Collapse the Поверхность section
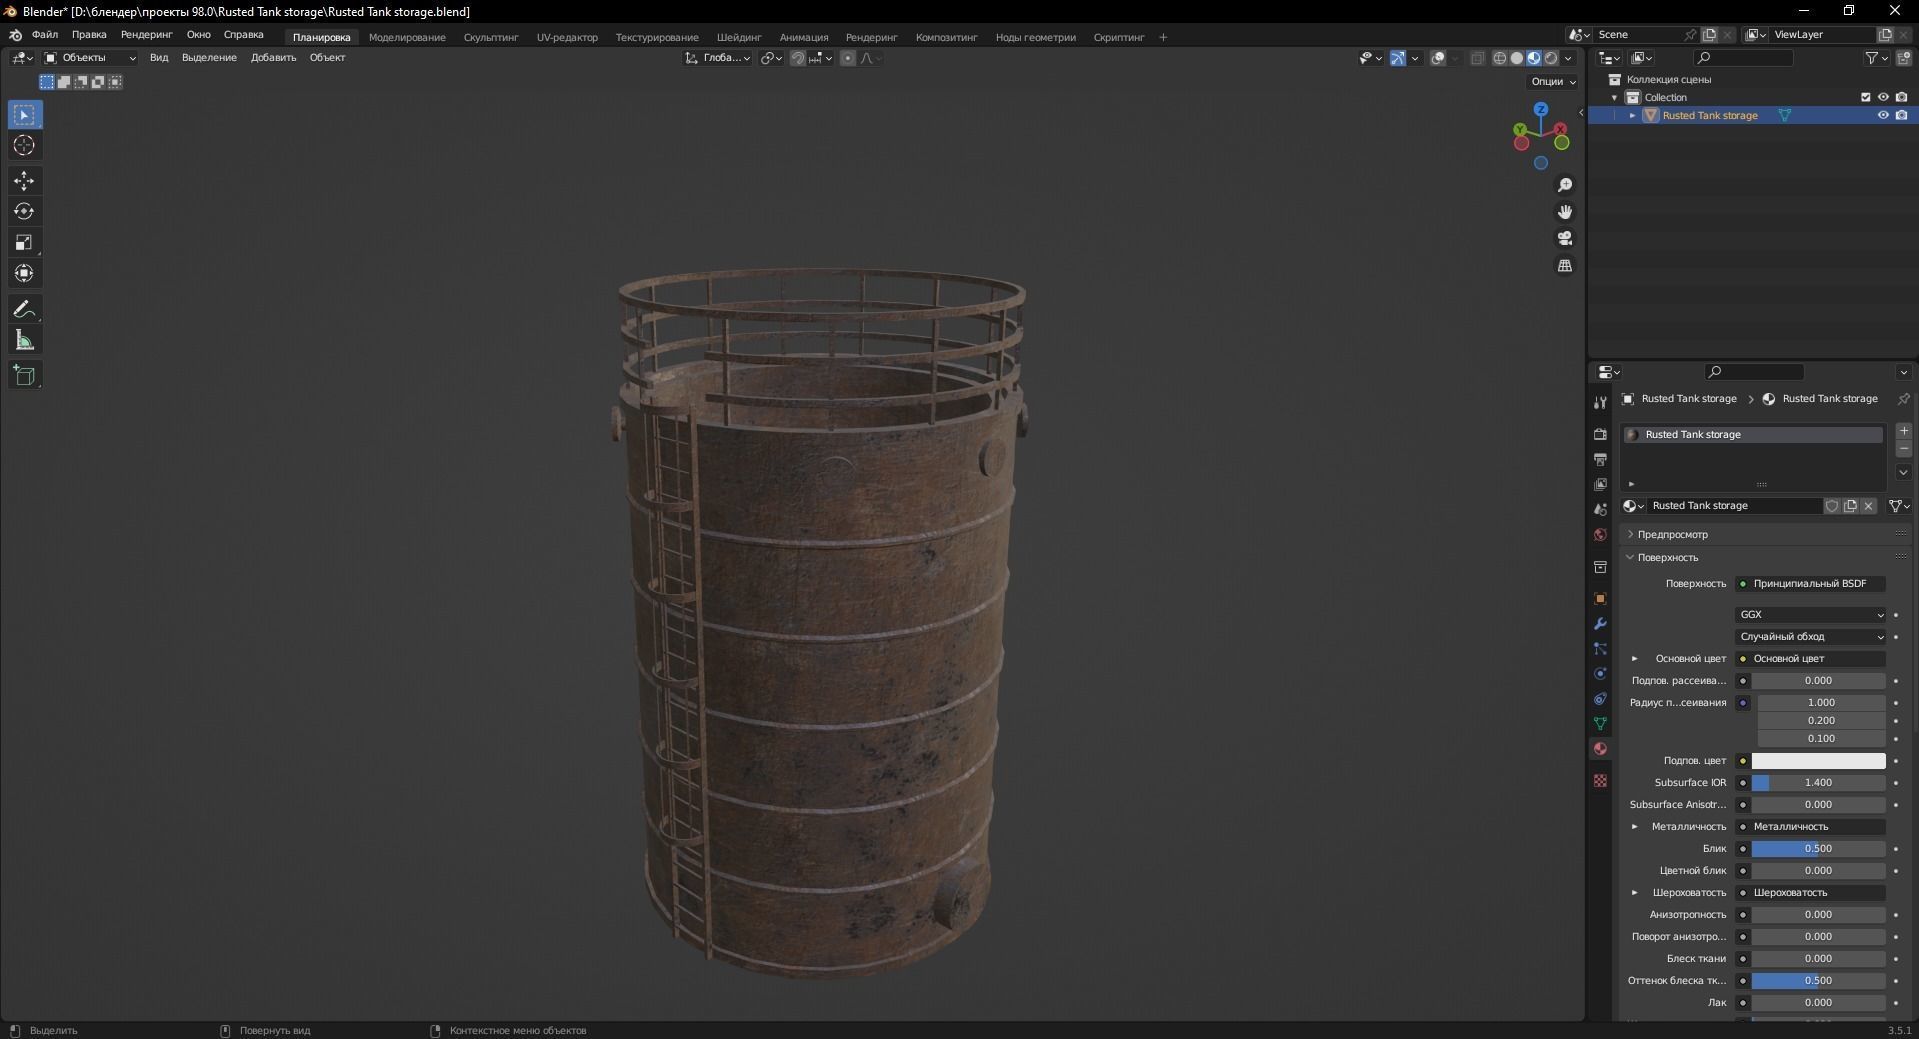The height and width of the screenshot is (1039, 1919). pyautogui.click(x=1630, y=558)
